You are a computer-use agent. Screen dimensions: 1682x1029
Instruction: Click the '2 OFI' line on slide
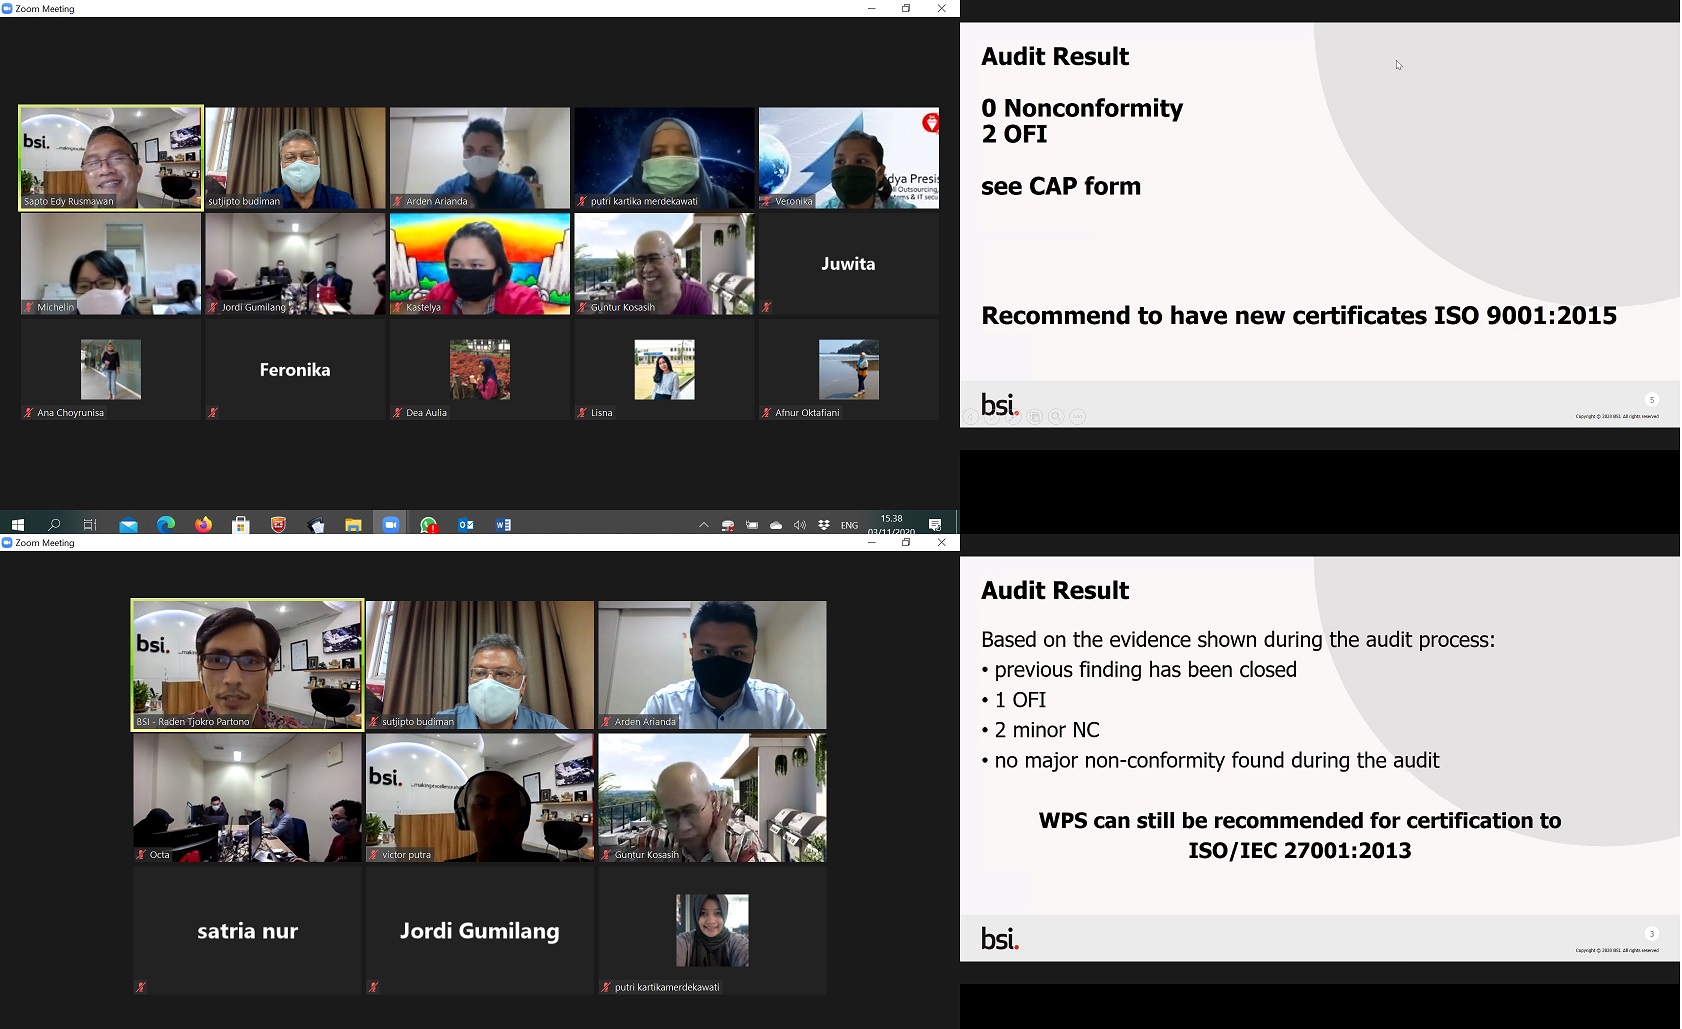[x=1014, y=134]
